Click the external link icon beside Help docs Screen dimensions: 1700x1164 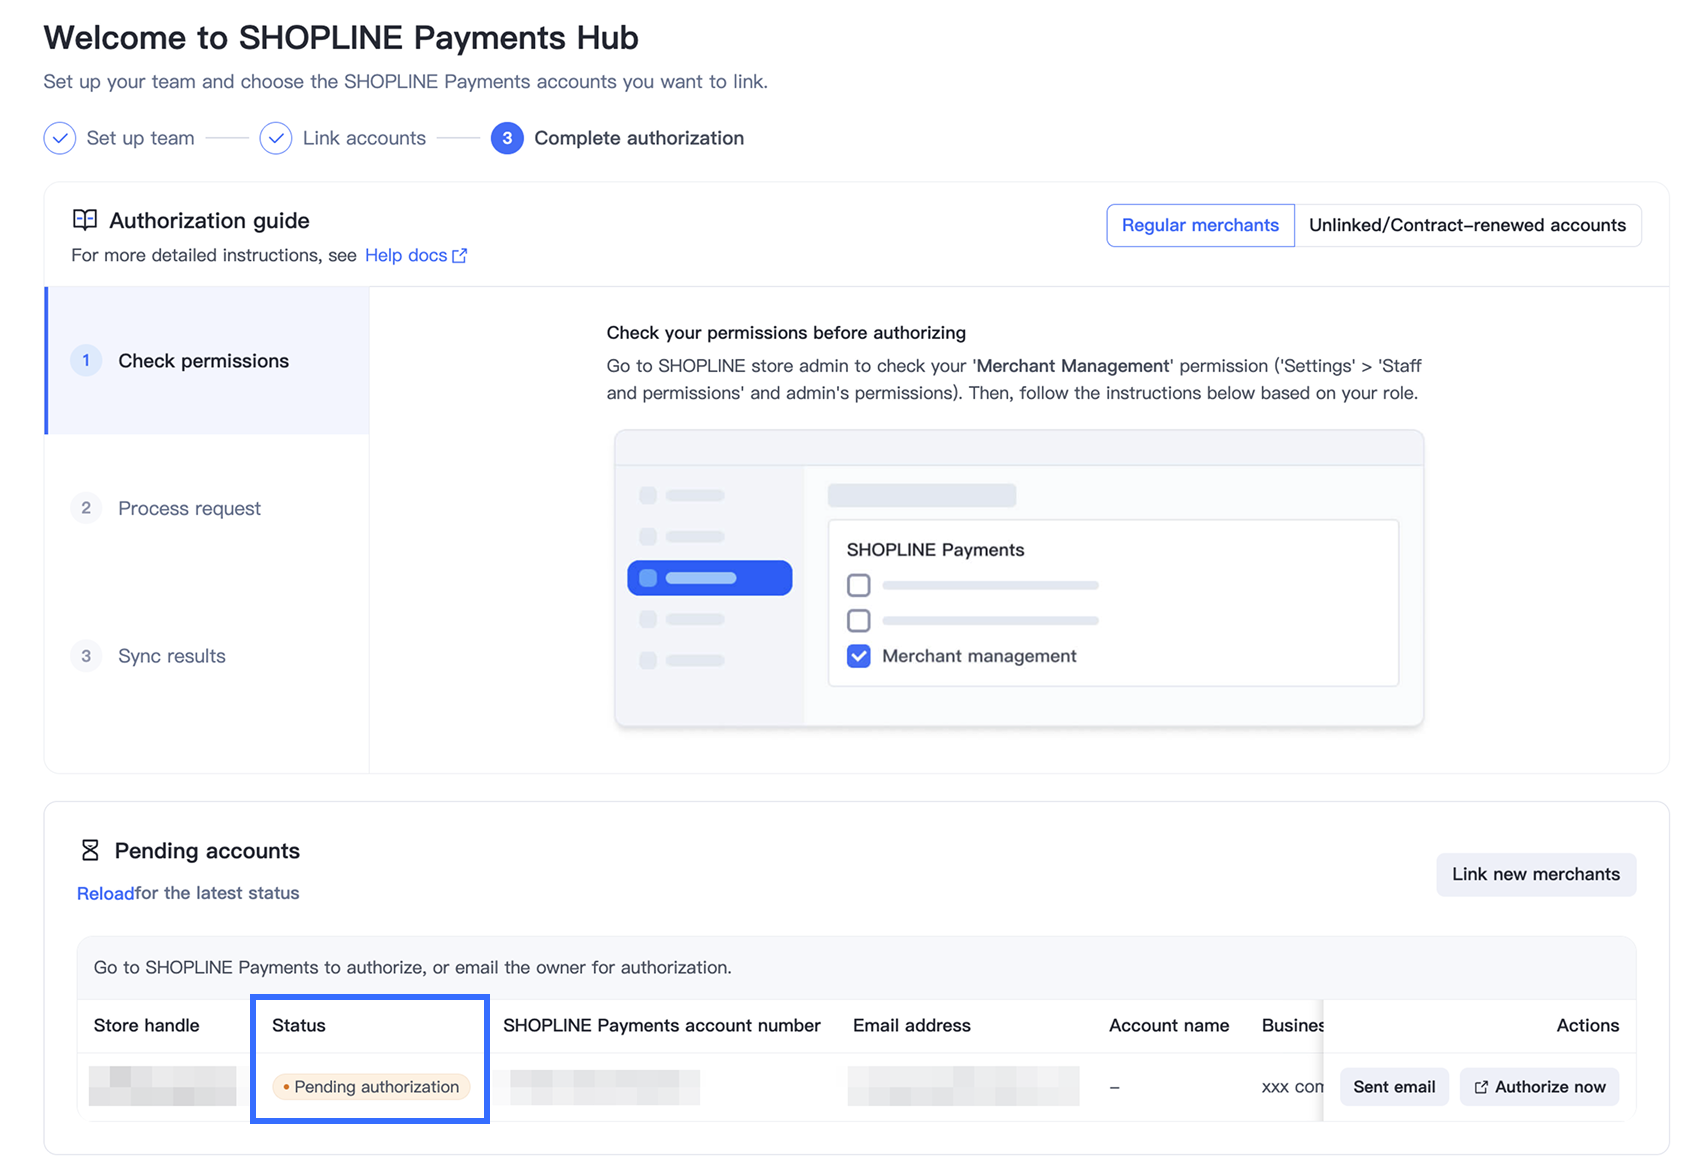point(460,256)
